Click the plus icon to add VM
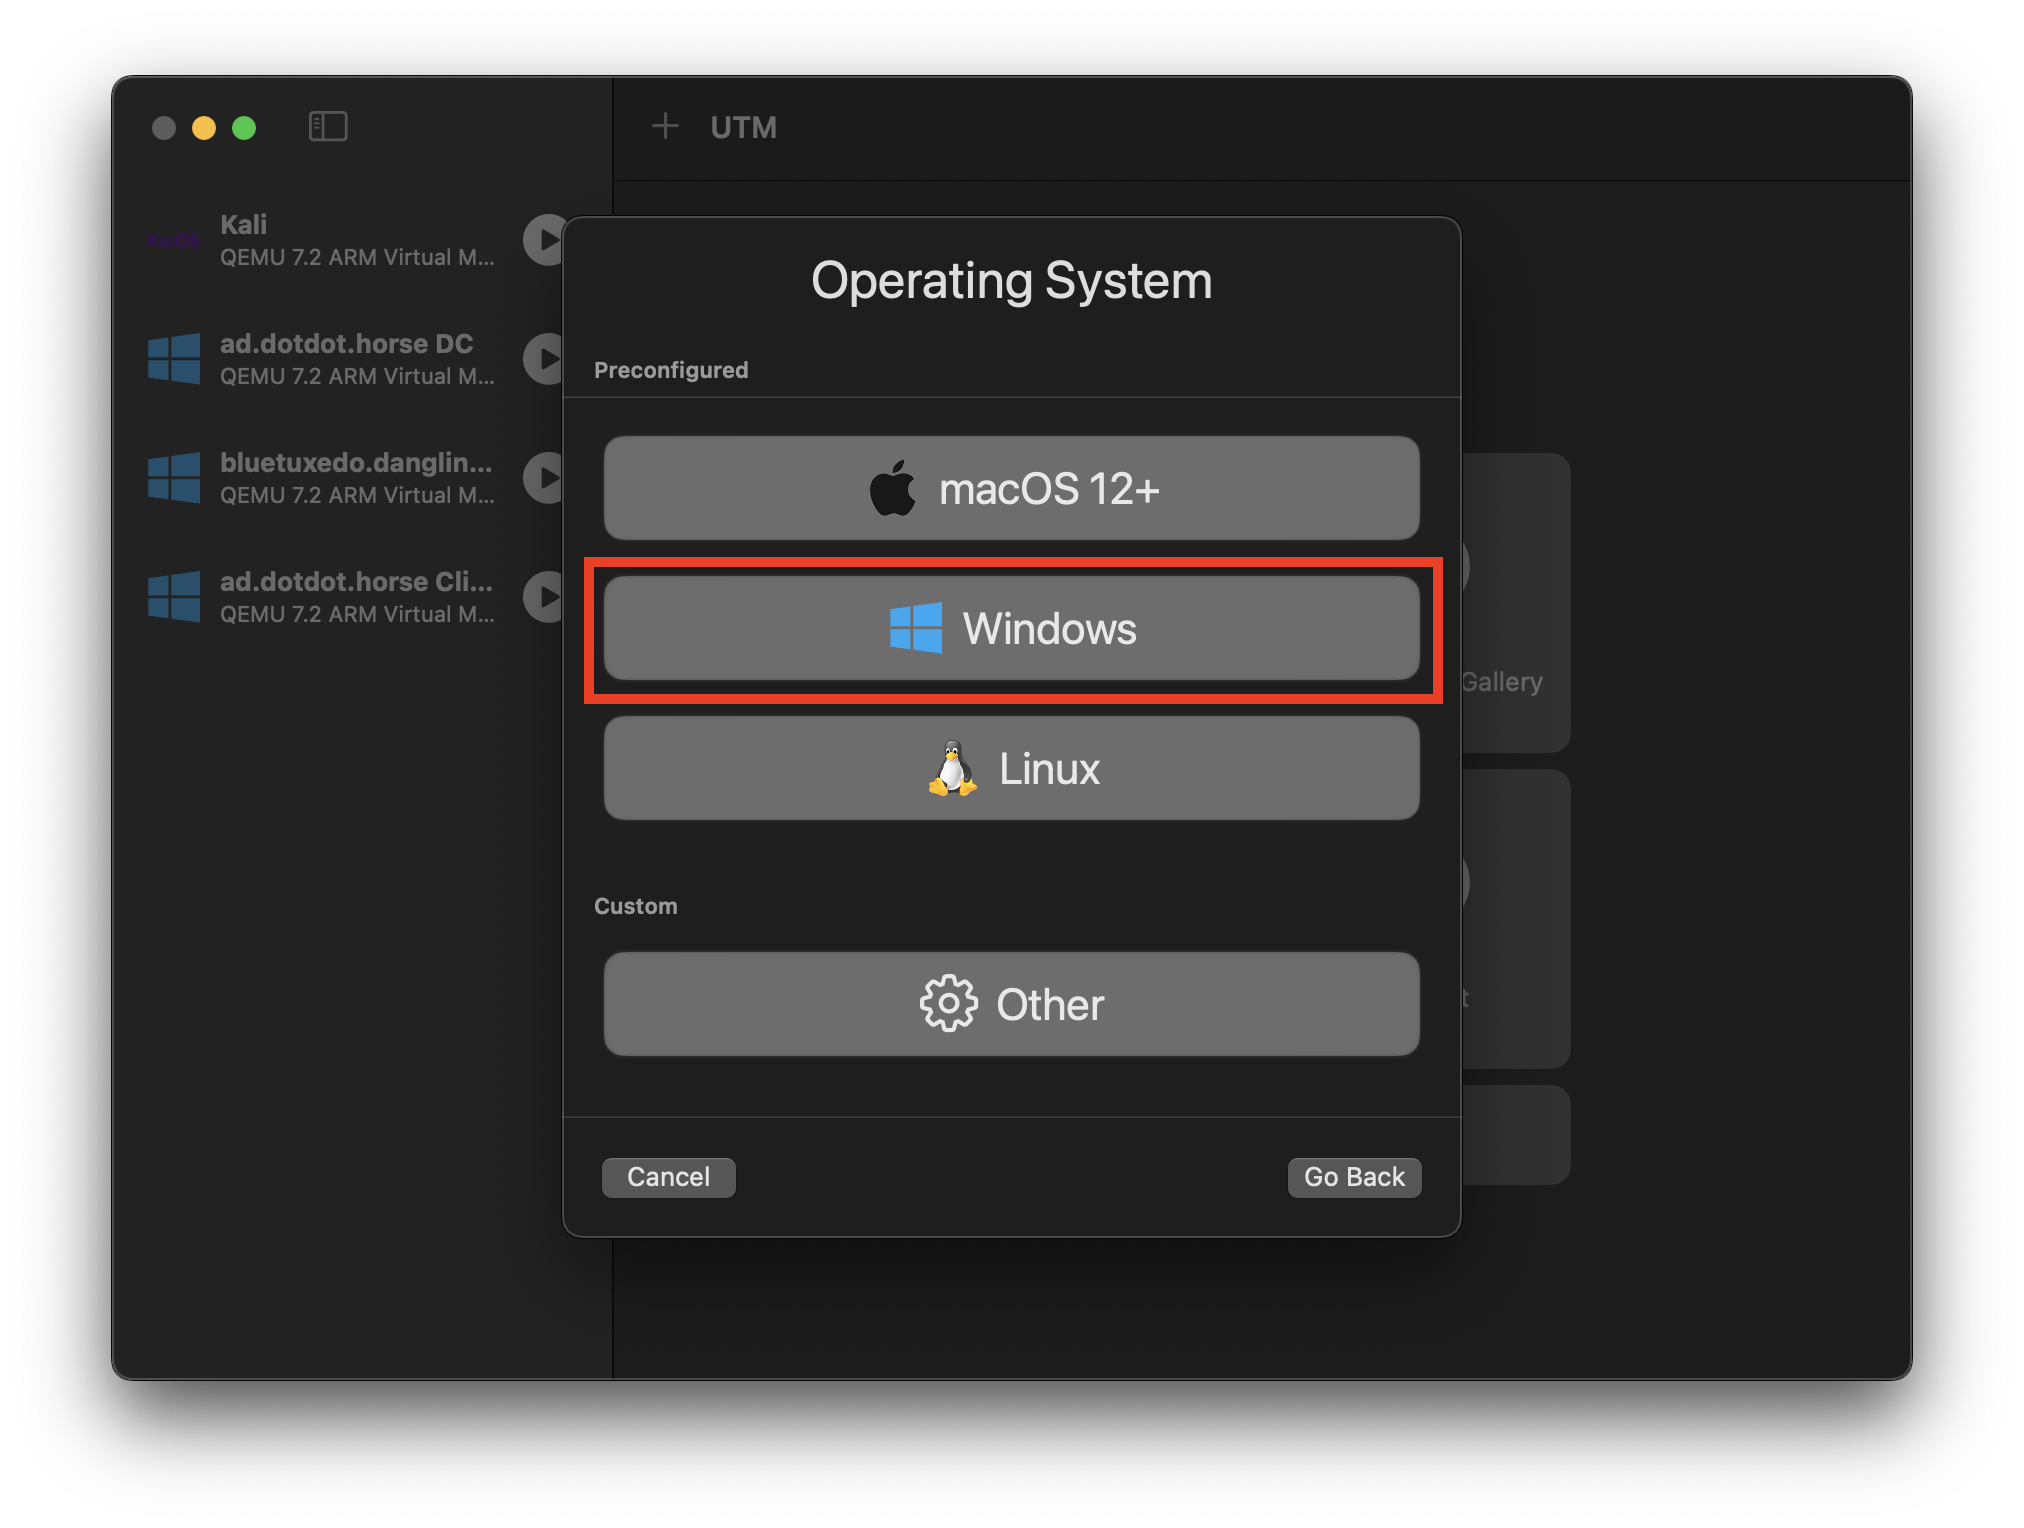Image resolution: width=2024 pixels, height=1528 pixels. pos(665,127)
